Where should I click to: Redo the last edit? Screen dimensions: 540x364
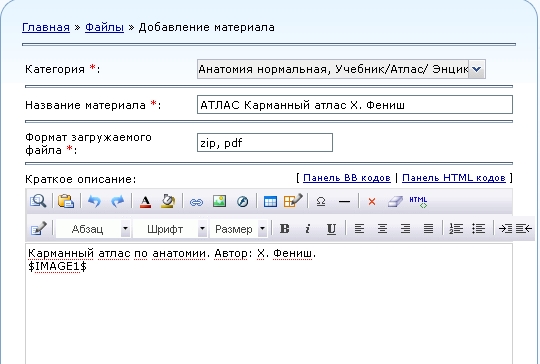[117, 201]
